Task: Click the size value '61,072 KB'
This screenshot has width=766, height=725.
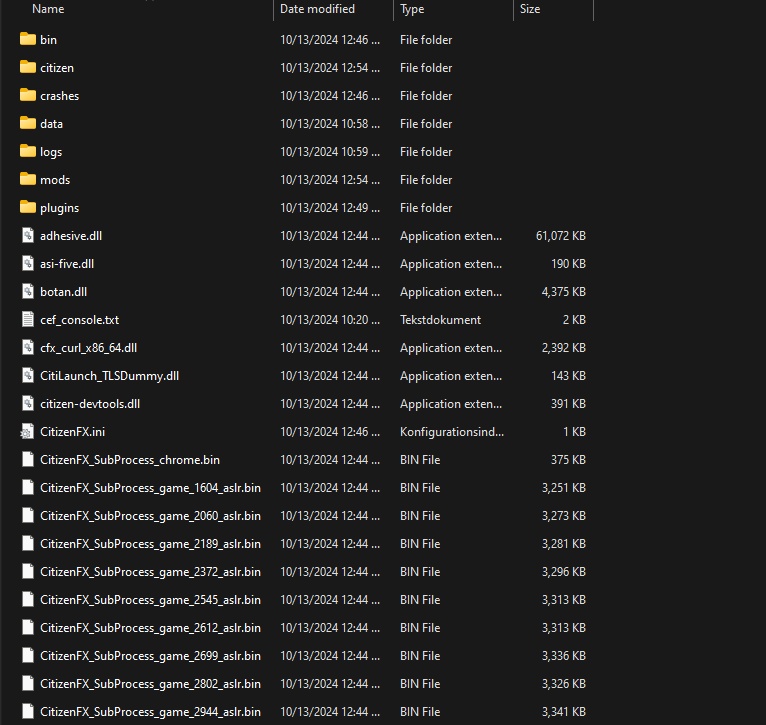Action: point(560,236)
